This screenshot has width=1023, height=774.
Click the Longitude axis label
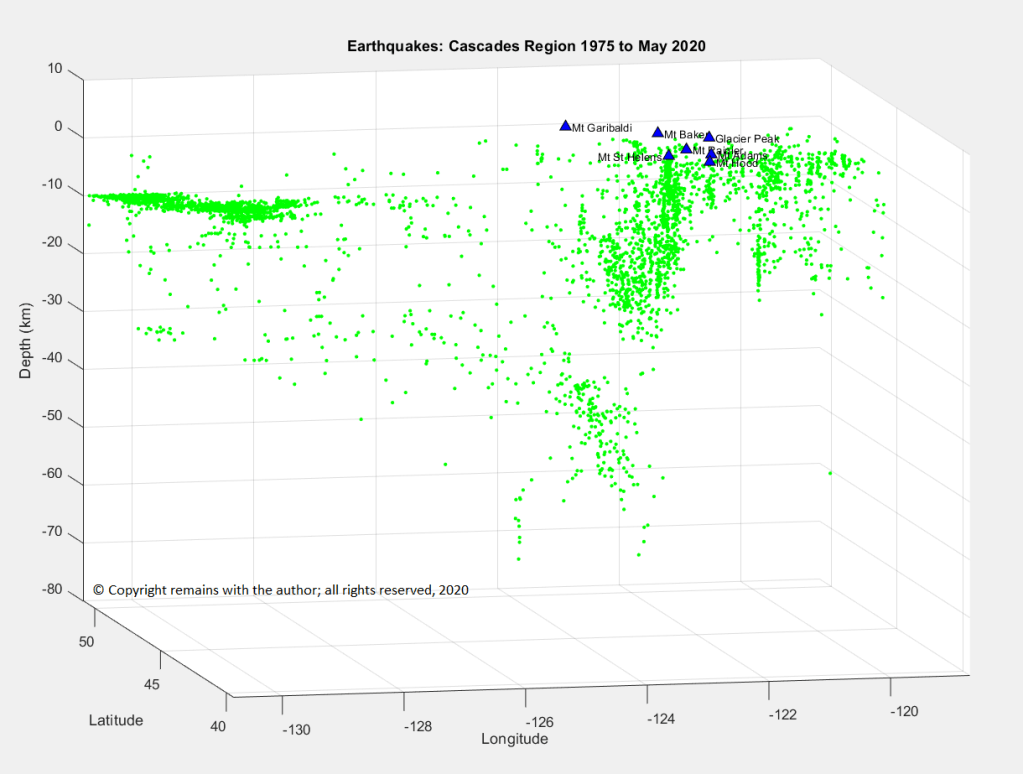coord(515,740)
